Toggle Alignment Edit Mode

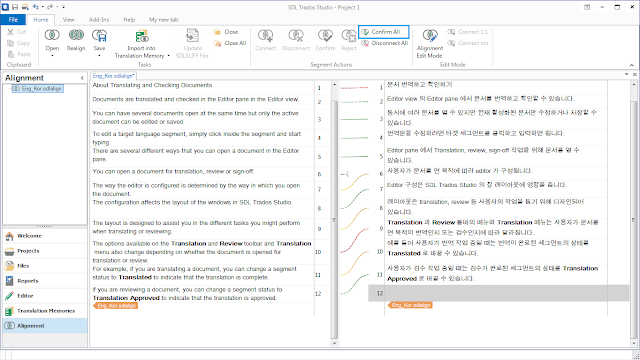tap(430, 42)
